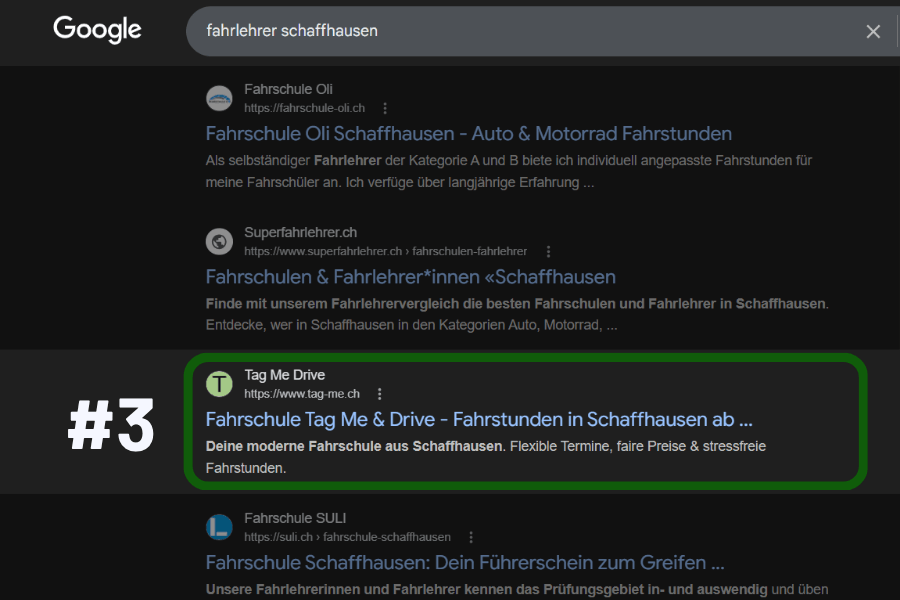Click the Superfahrlehrer.ch globe favicon
This screenshot has width=900, height=600.
pyautogui.click(x=219, y=241)
